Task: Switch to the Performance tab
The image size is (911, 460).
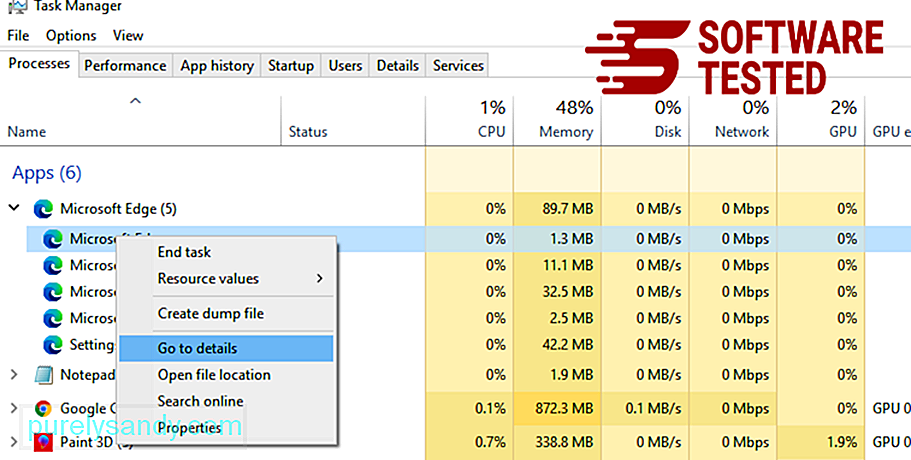Action: click(125, 66)
